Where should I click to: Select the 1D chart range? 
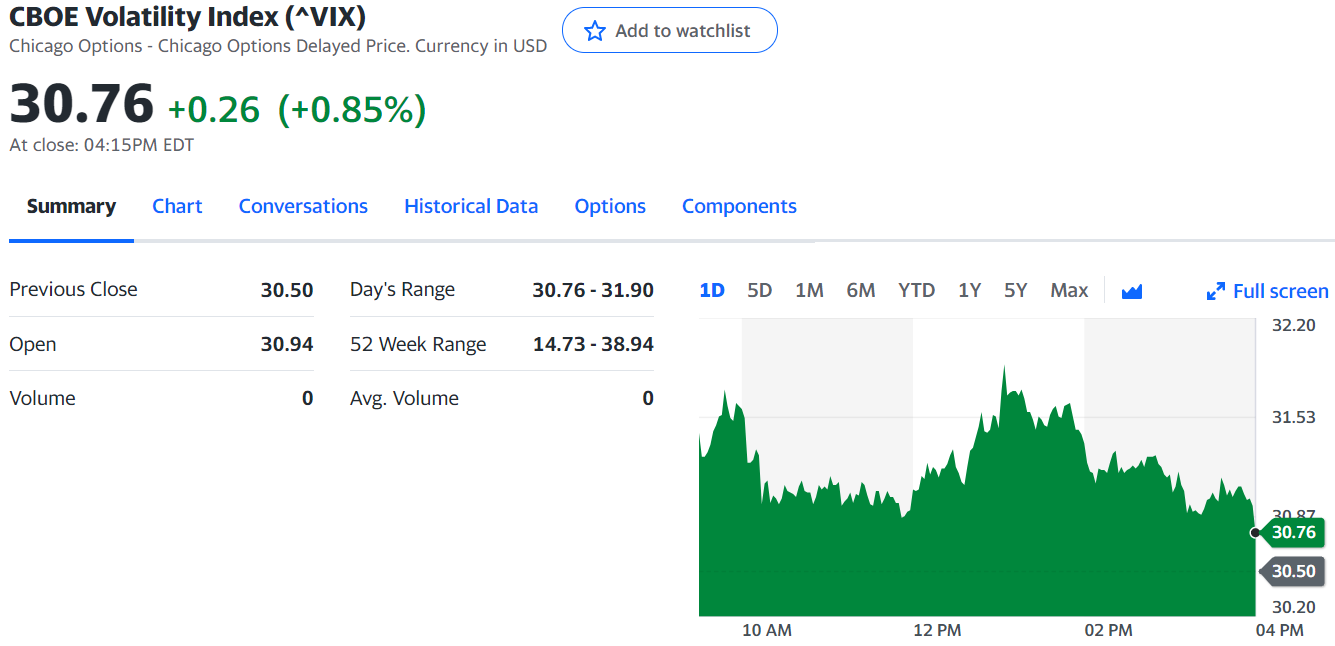[712, 290]
